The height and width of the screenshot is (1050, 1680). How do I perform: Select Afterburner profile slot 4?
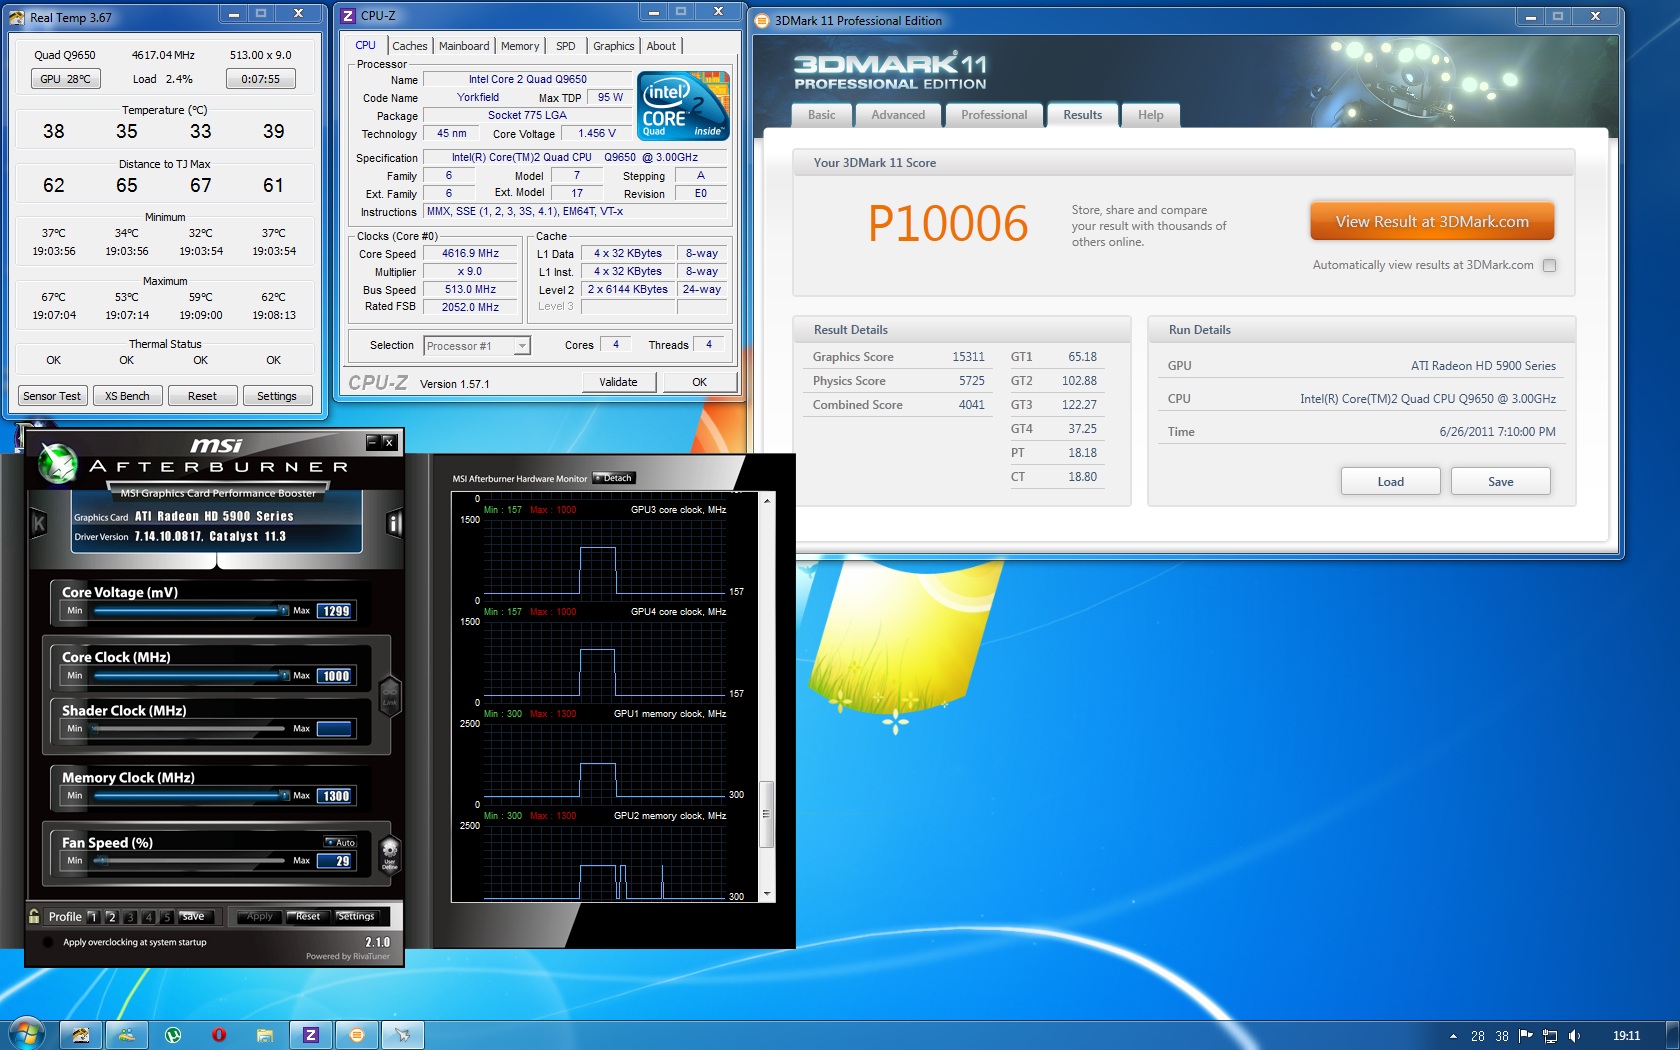pyautogui.click(x=149, y=916)
